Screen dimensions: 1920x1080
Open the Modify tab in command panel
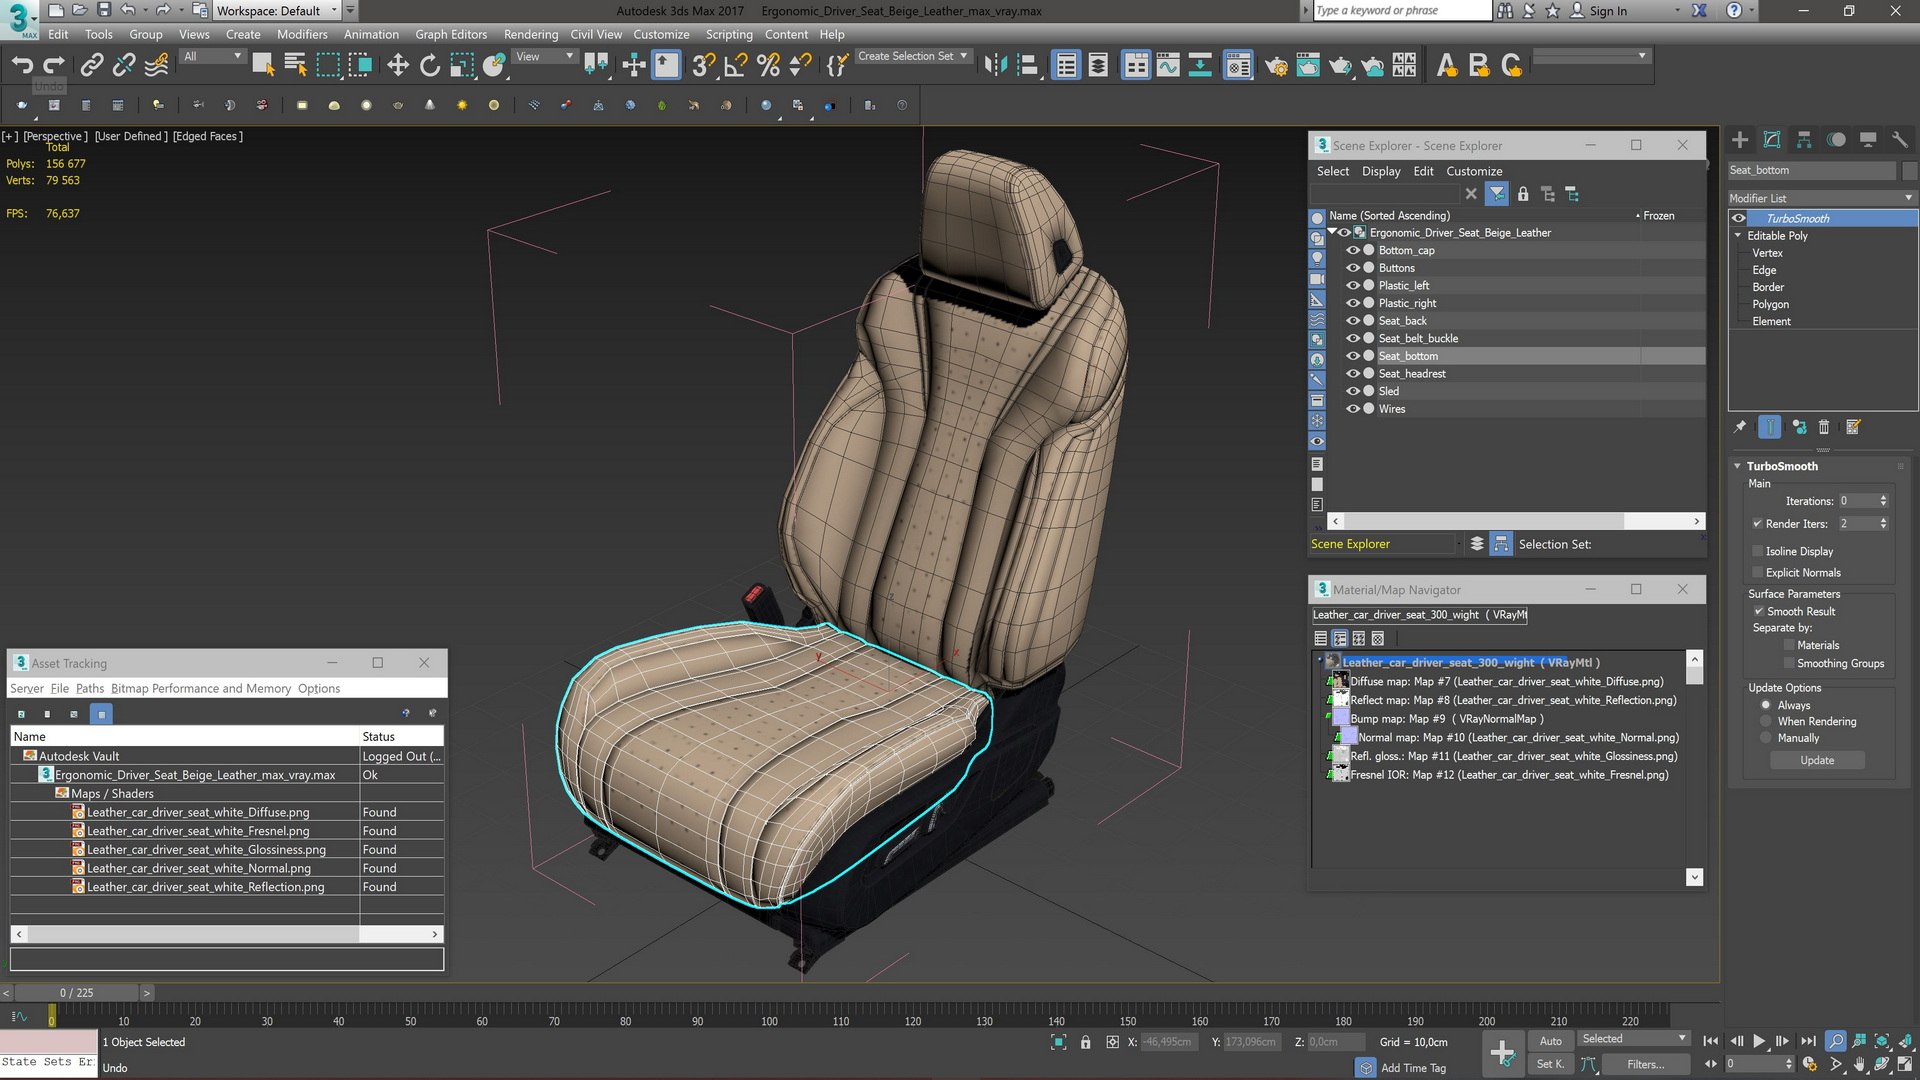(1772, 140)
